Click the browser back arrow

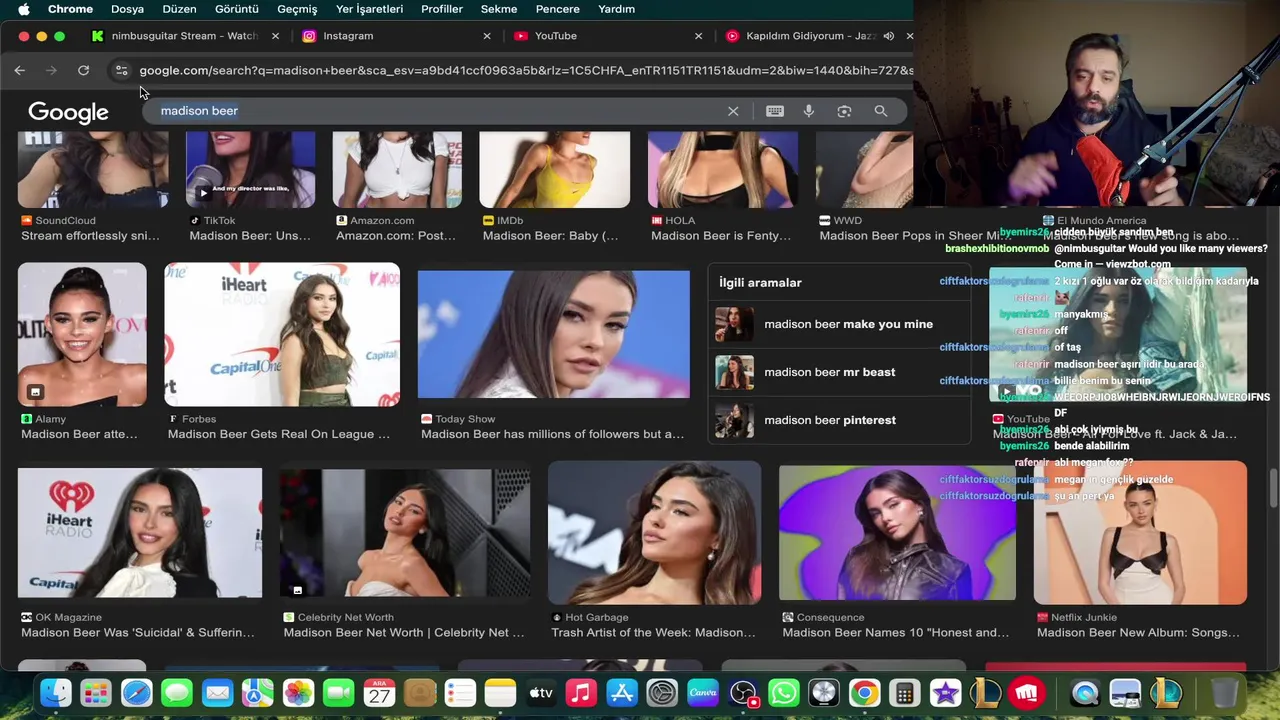click(x=20, y=70)
